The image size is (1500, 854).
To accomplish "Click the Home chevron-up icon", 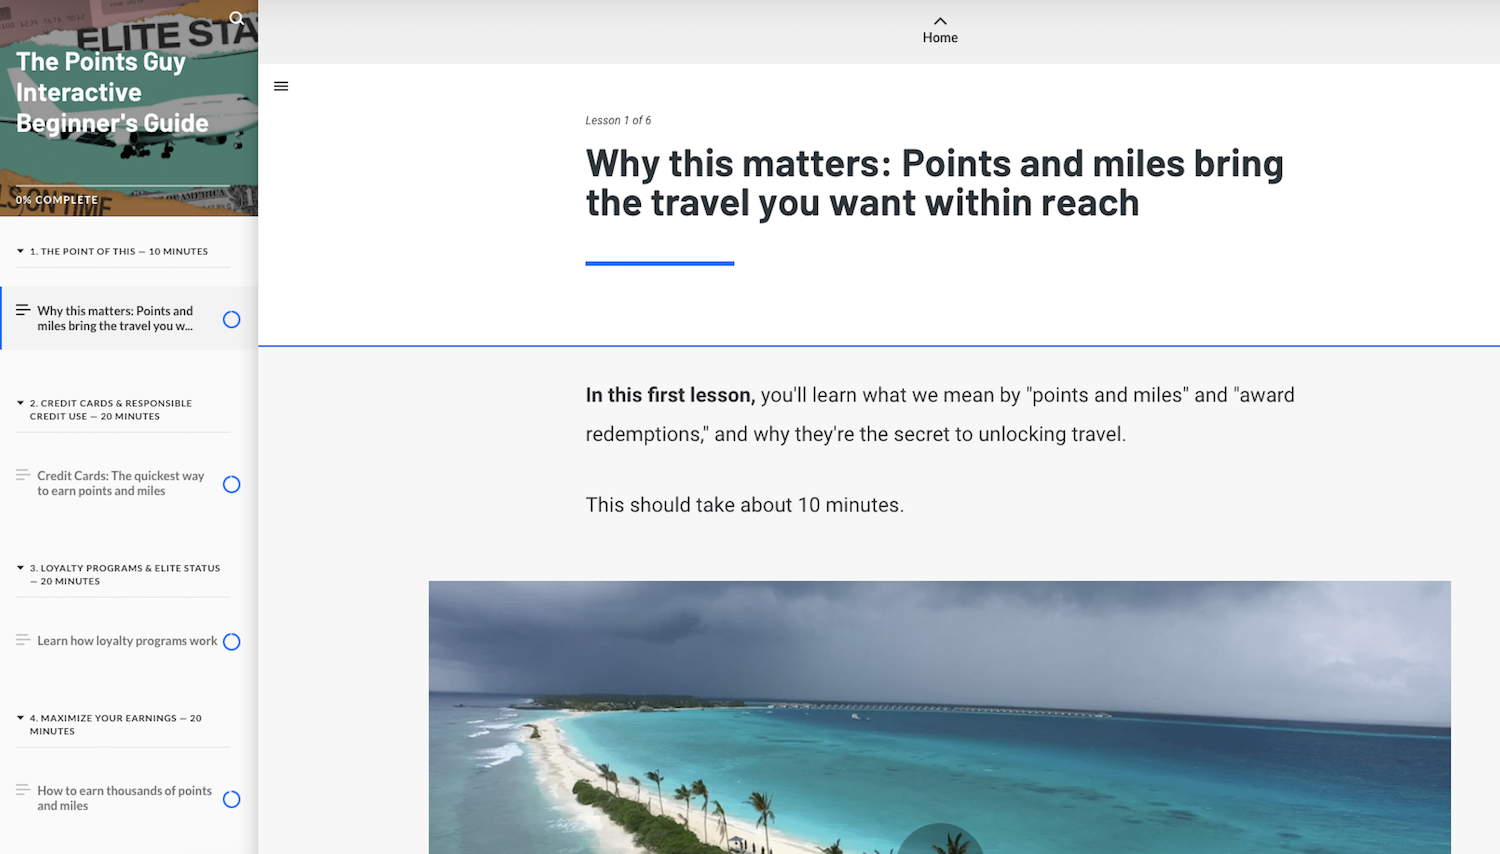I will [940, 21].
